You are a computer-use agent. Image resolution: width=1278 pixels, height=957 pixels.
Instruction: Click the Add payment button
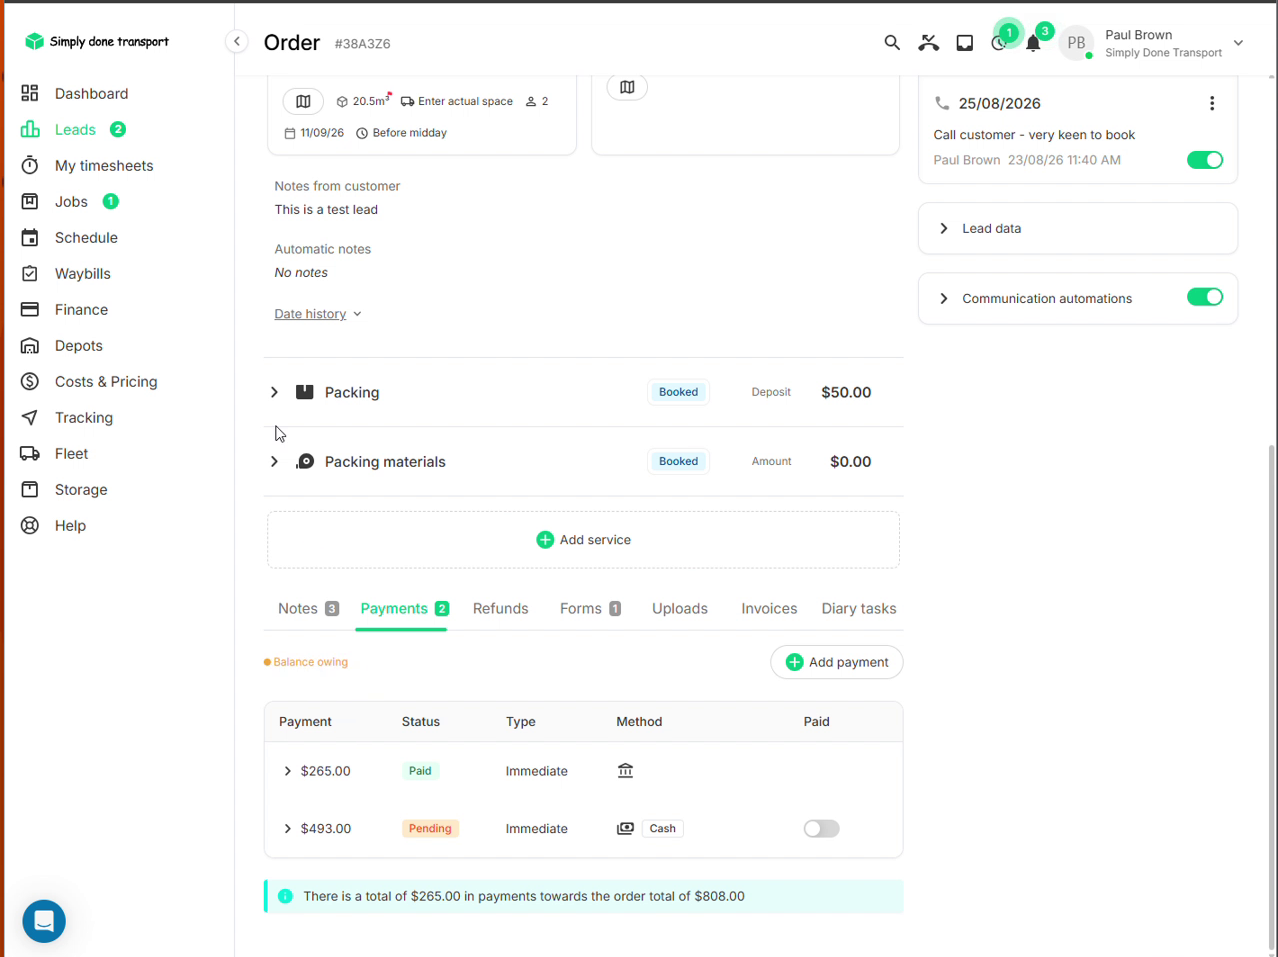coord(837,662)
